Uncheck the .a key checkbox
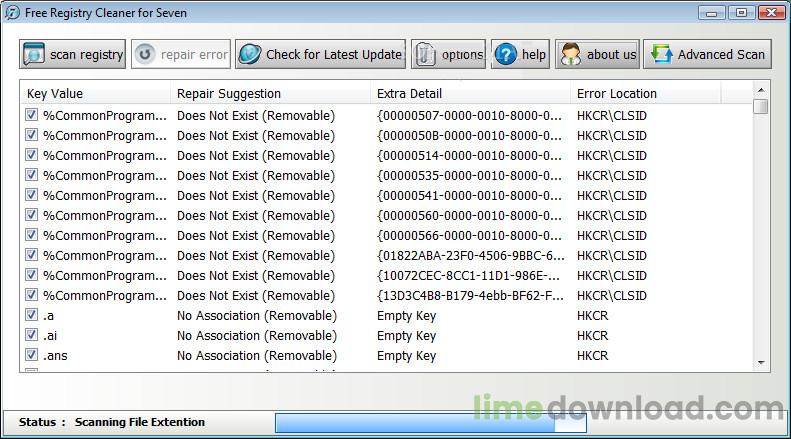The height and width of the screenshot is (439, 791). point(31,315)
